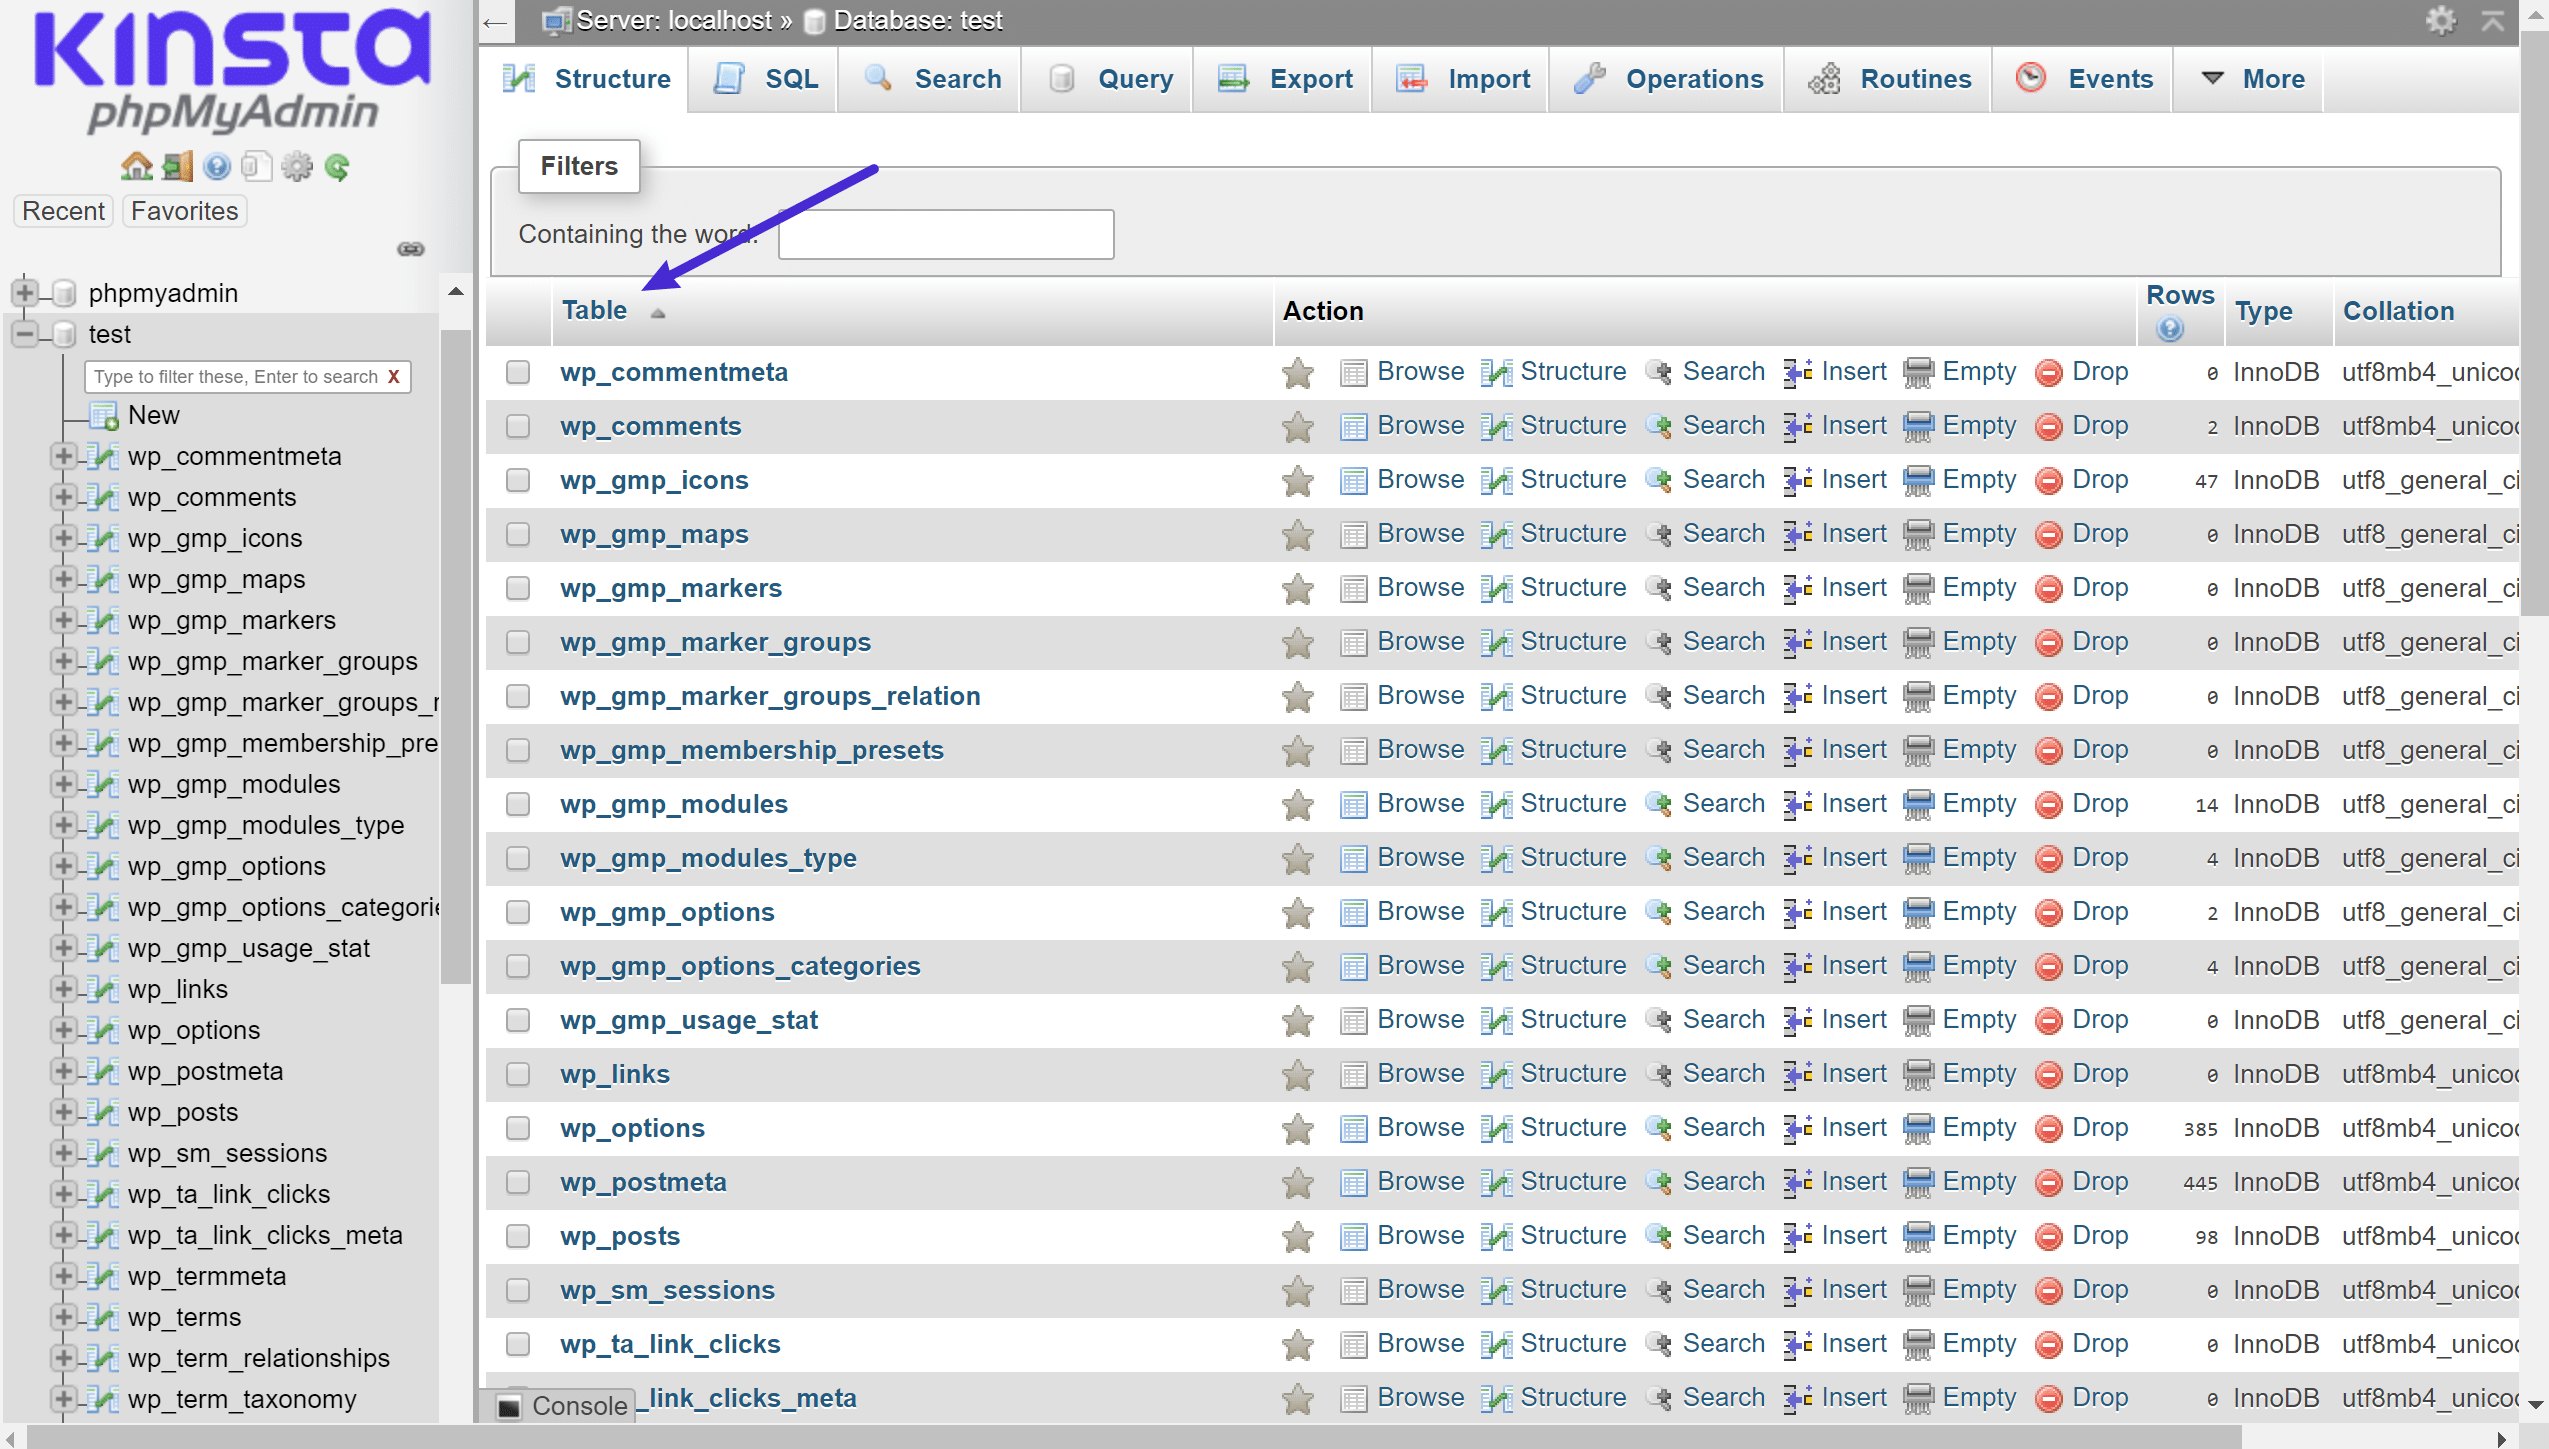The image size is (2549, 1449).
Task: Click the Filters section expander
Action: click(579, 164)
